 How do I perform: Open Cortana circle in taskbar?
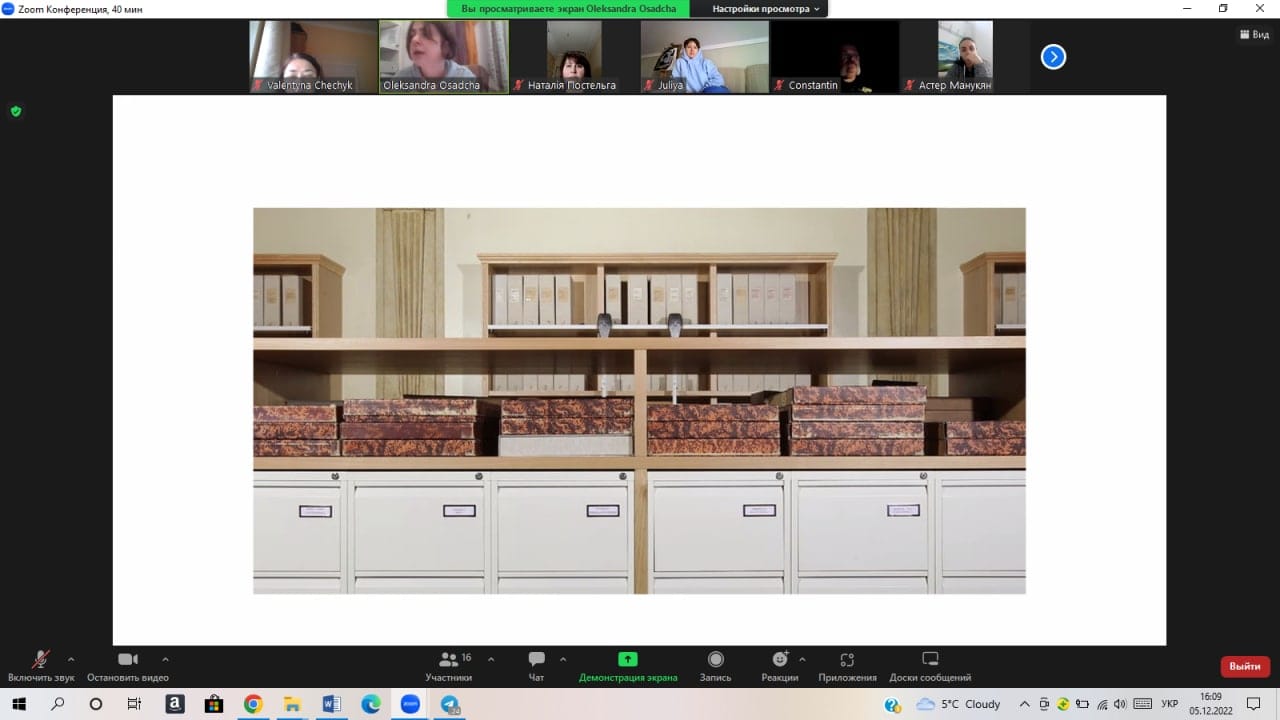click(96, 704)
